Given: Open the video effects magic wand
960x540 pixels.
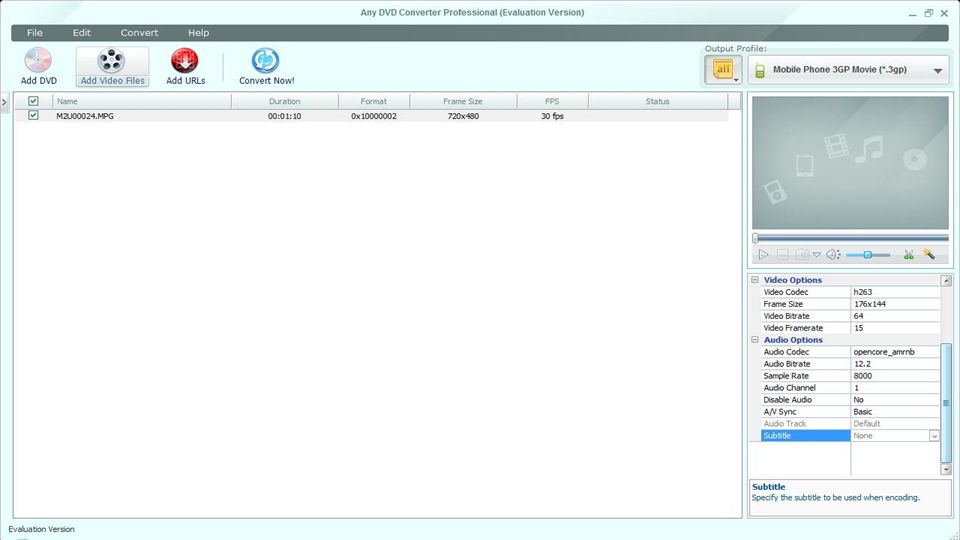Looking at the screenshot, I should point(929,254).
